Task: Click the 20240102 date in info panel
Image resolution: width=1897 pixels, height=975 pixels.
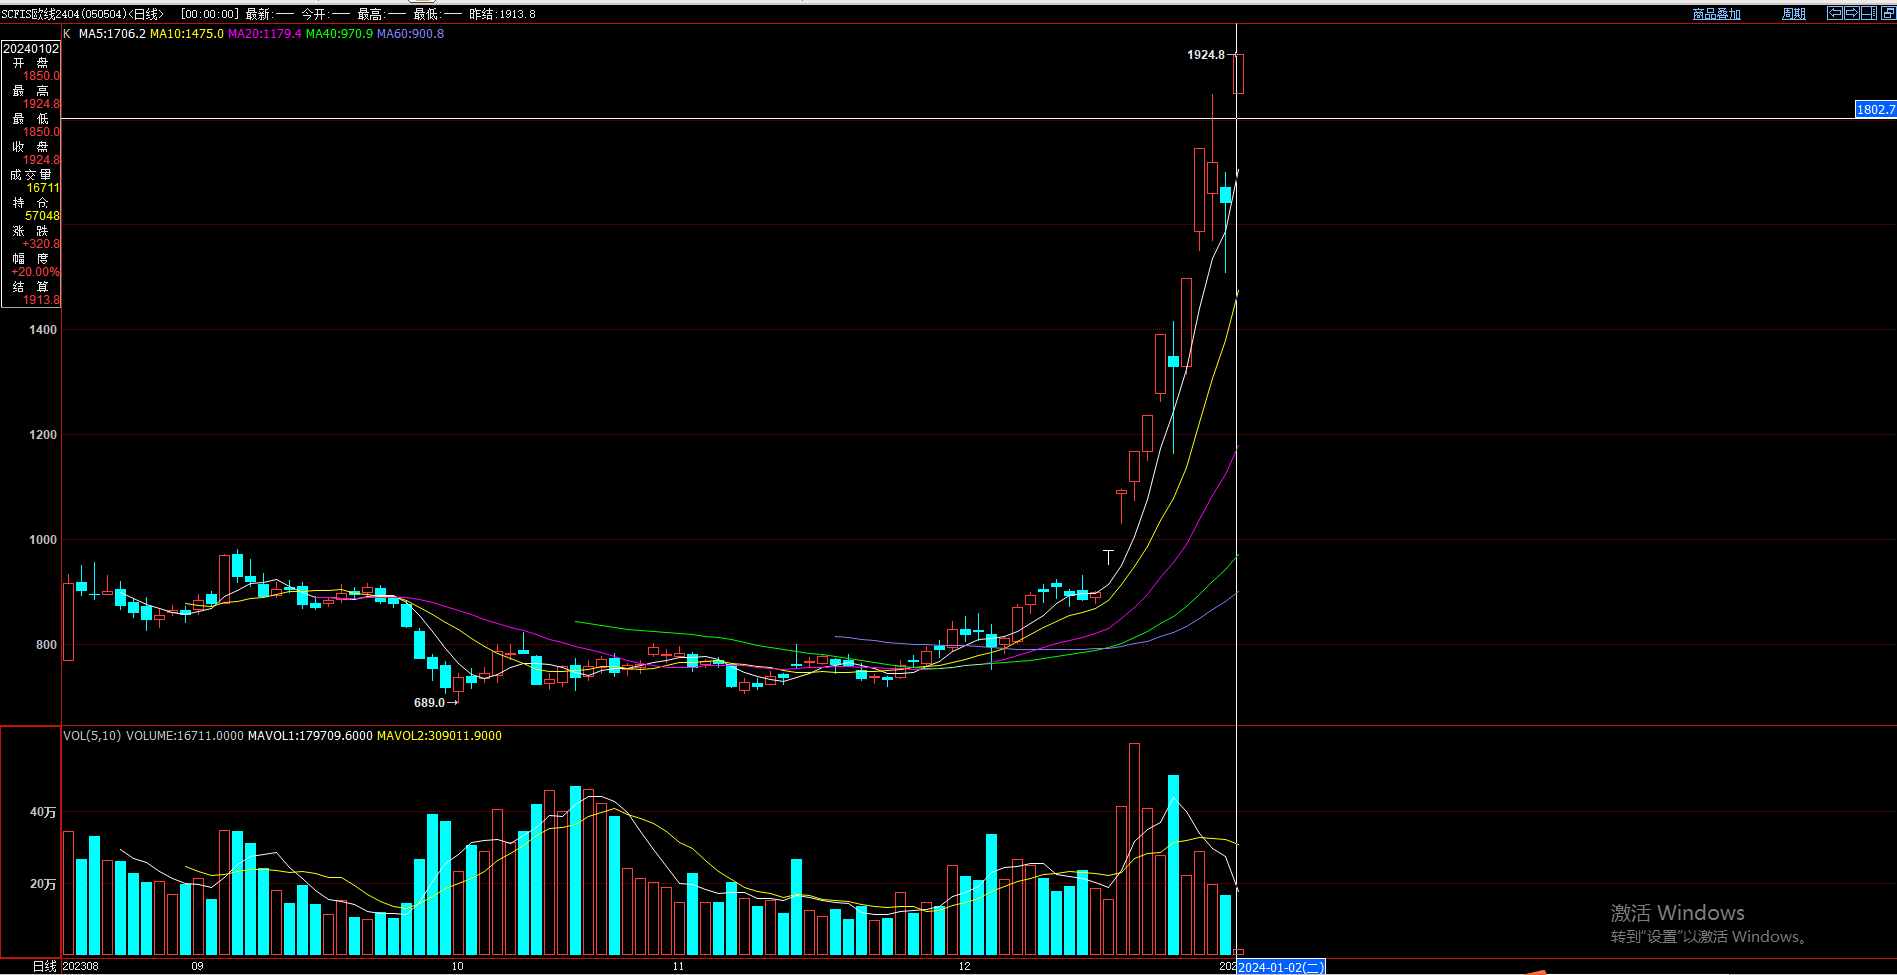Action: (31, 48)
